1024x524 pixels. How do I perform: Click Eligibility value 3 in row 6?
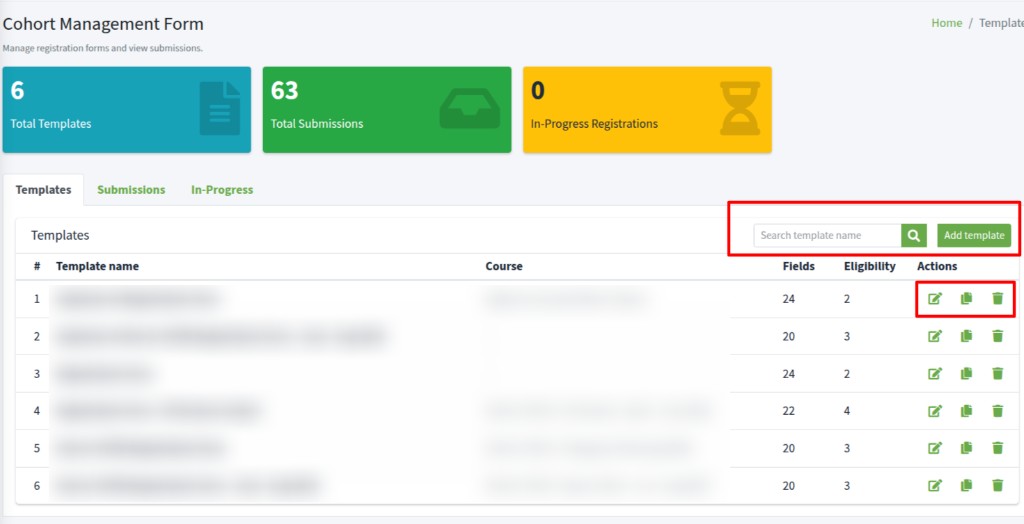point(847,485)
